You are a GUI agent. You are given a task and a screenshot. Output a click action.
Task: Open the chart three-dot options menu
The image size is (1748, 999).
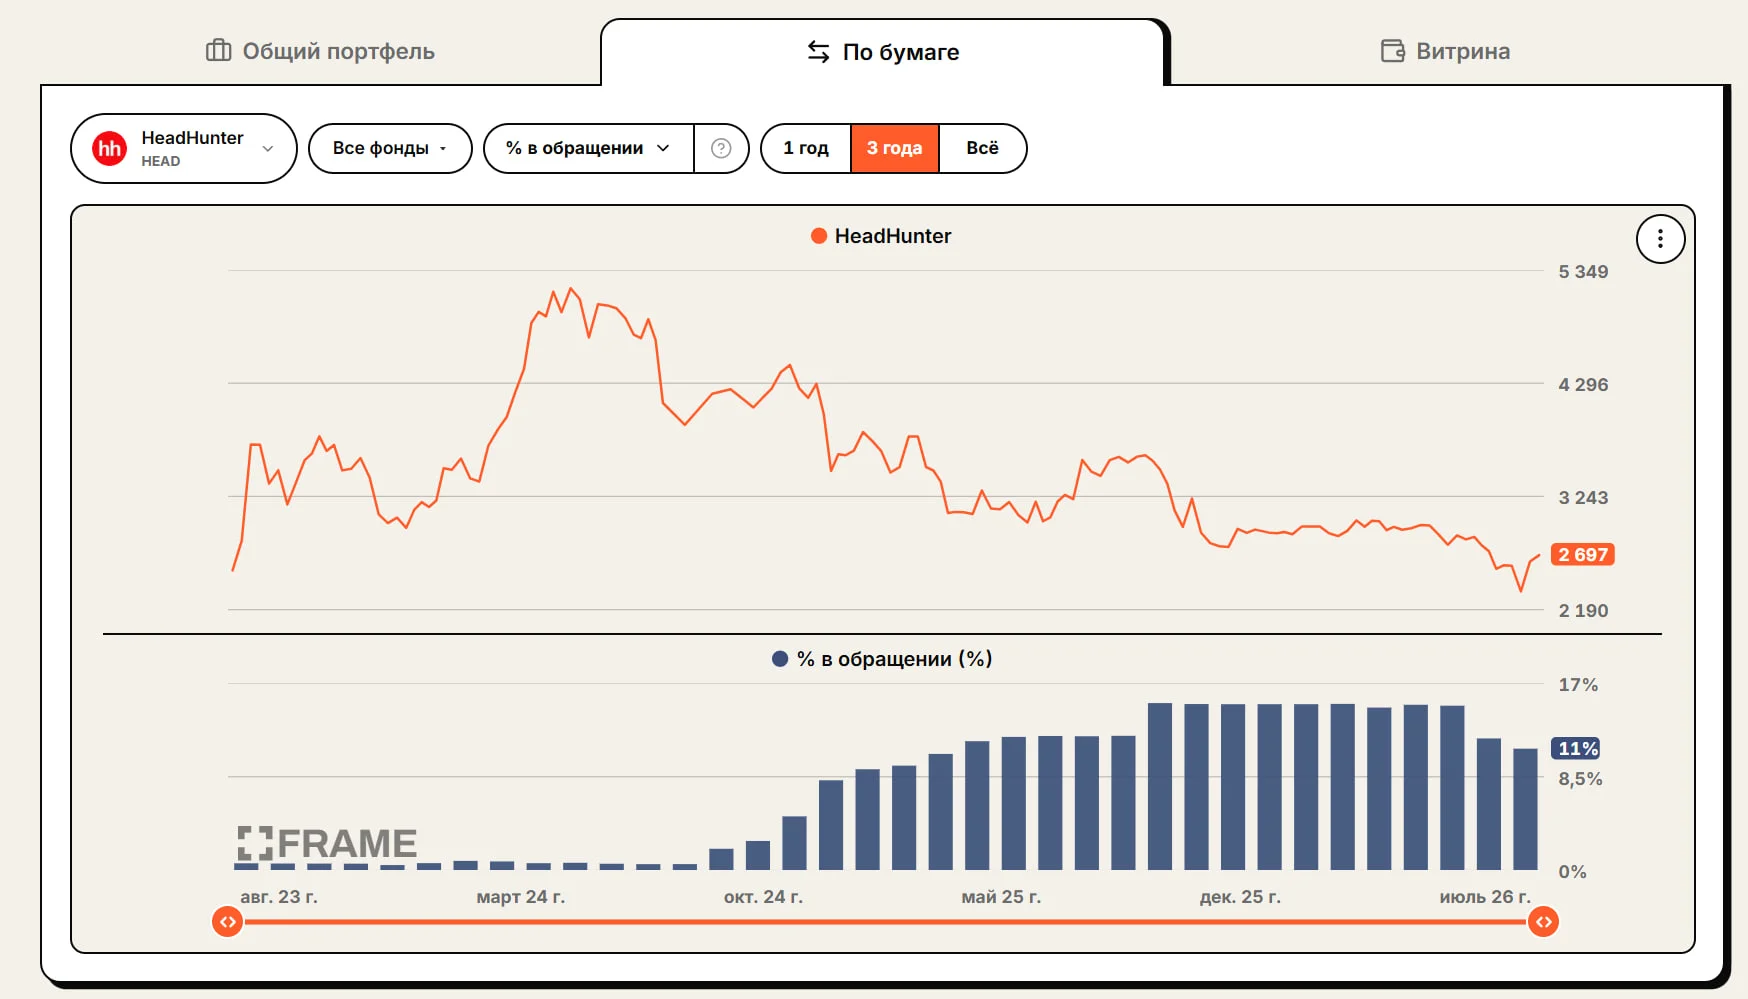pyautogui.click(x=1660, y=239)
